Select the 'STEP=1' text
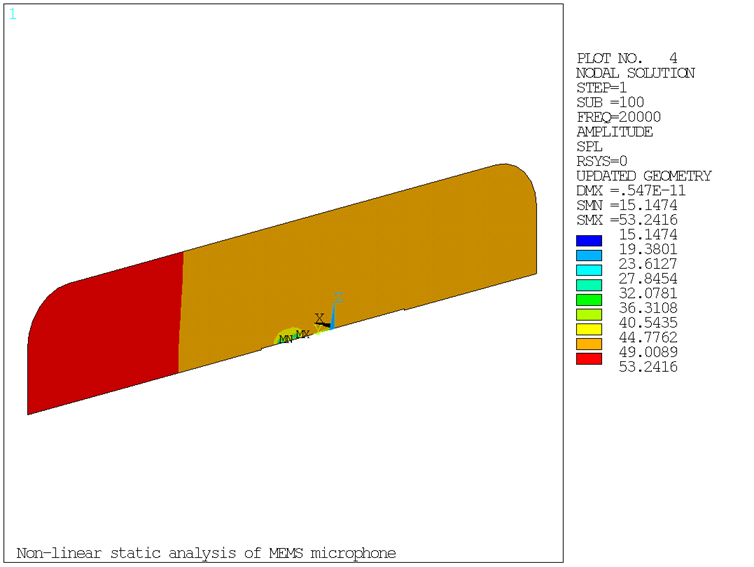Image resolution: width=754 pixels, height=567 pixels. [x=602, y=88]
